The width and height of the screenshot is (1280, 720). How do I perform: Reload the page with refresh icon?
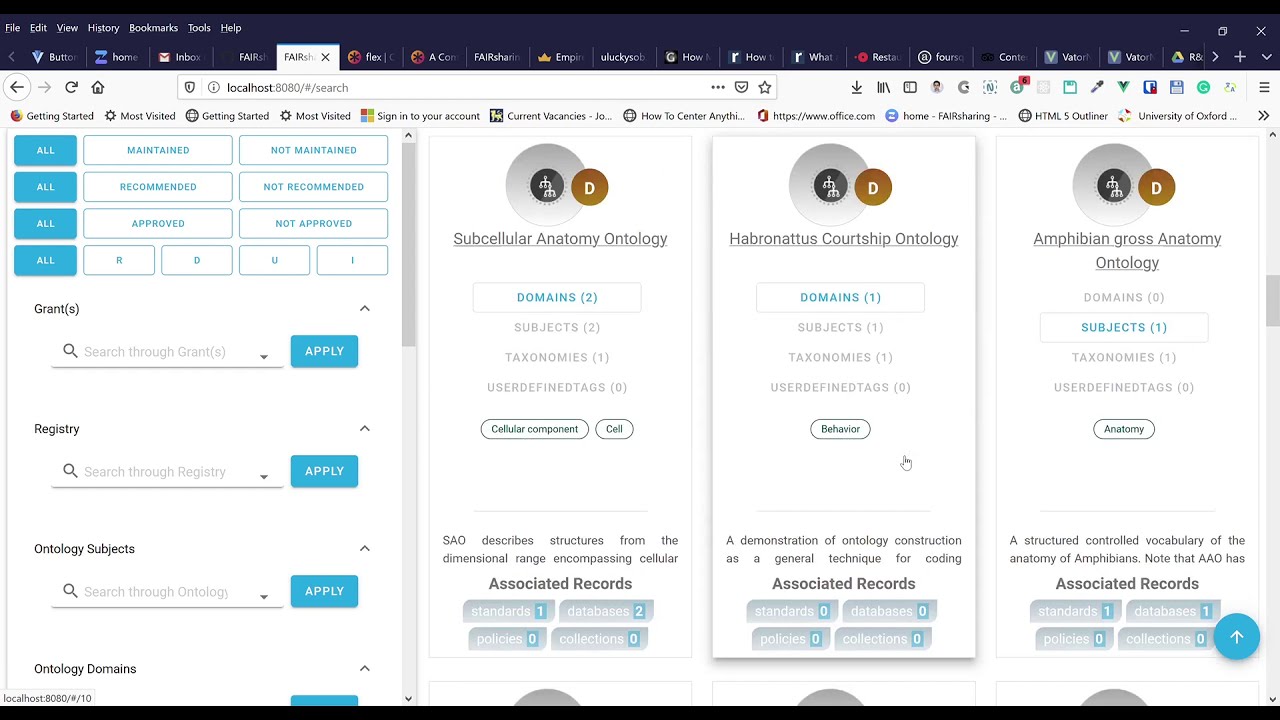[x=71, y=87]
